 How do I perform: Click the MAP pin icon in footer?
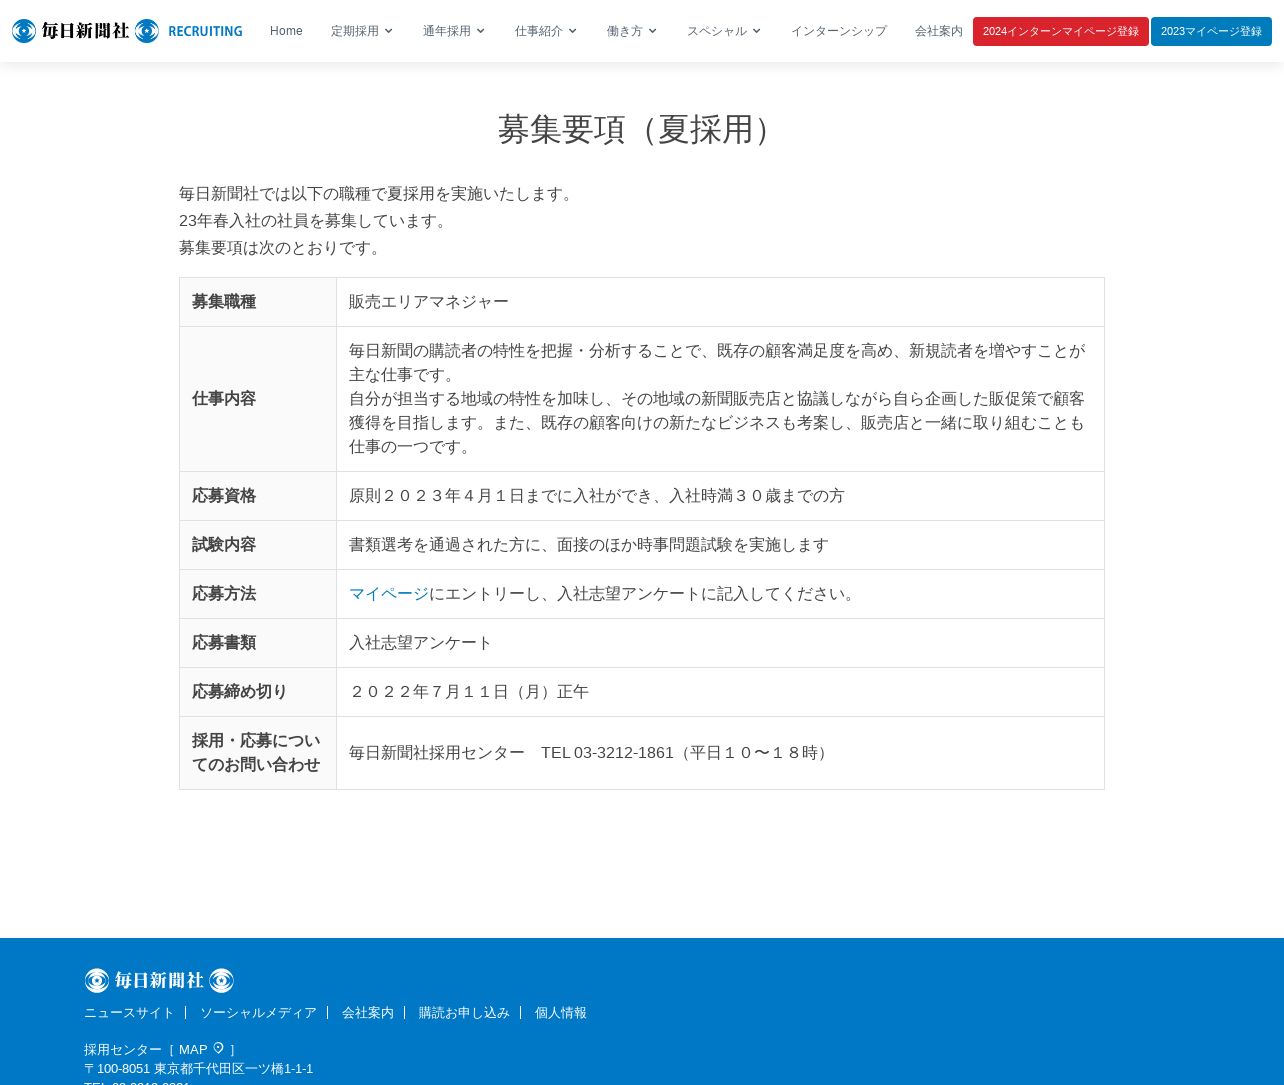(218, 1049)
